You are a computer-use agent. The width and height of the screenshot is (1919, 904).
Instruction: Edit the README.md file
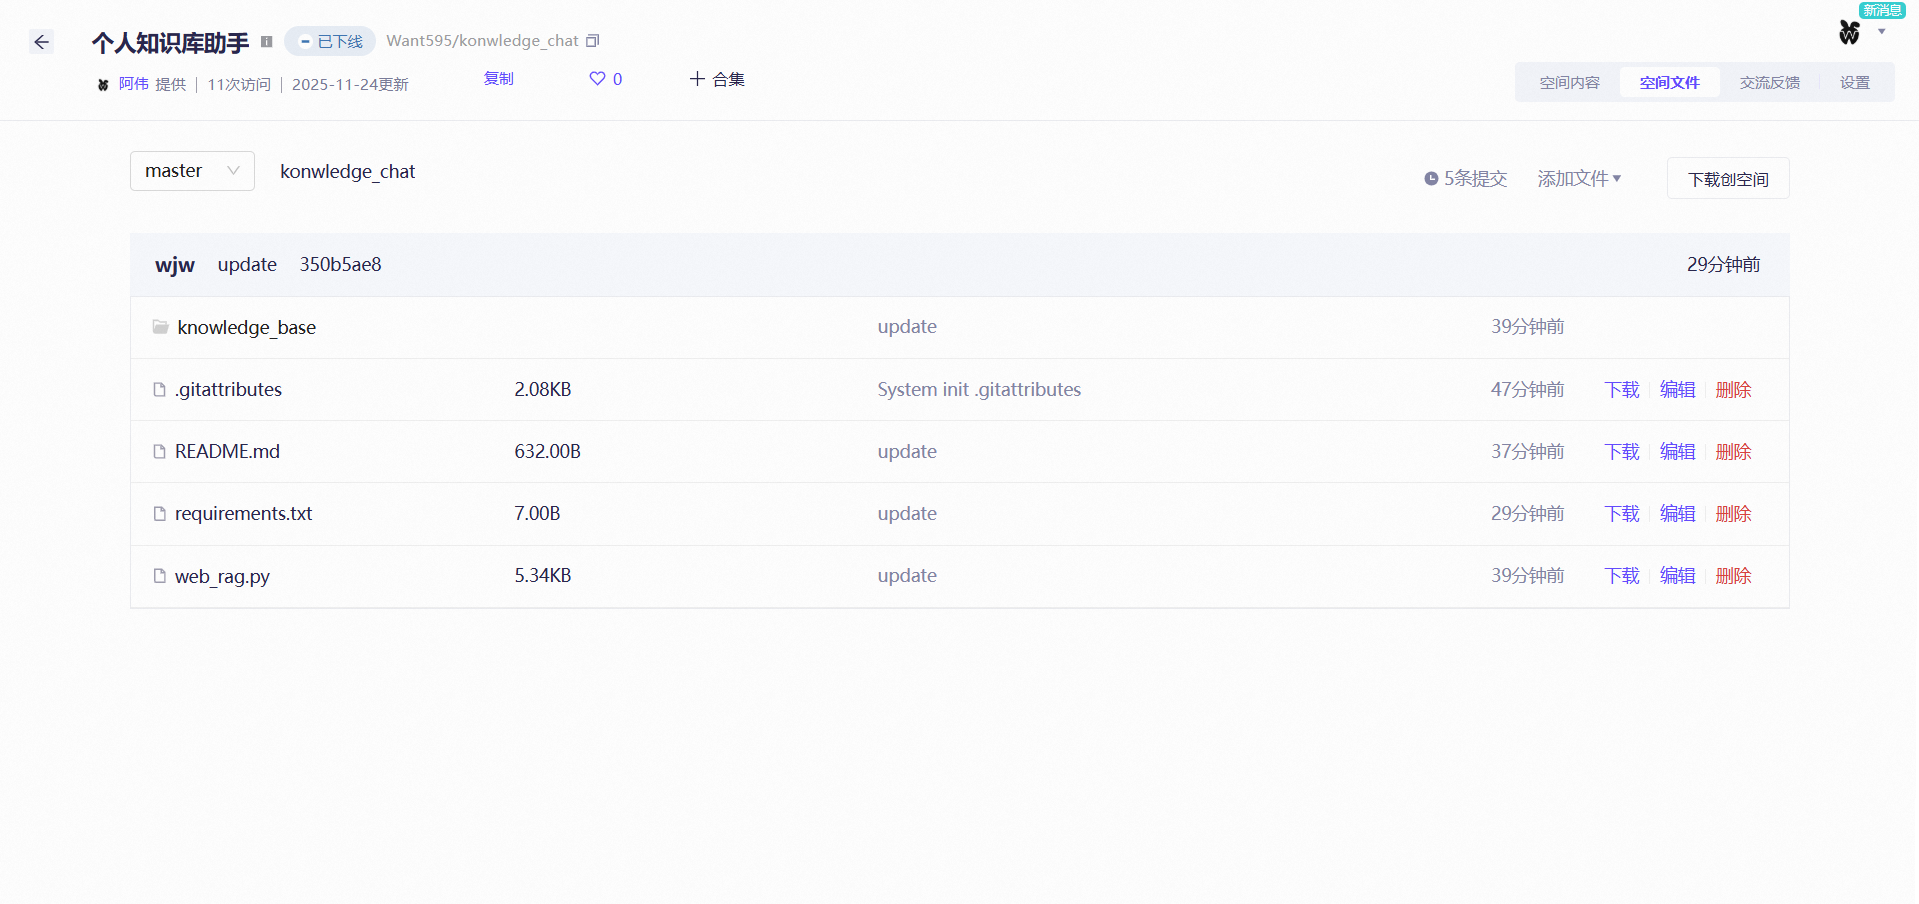pyautogui.click(x=1677, y=451)
